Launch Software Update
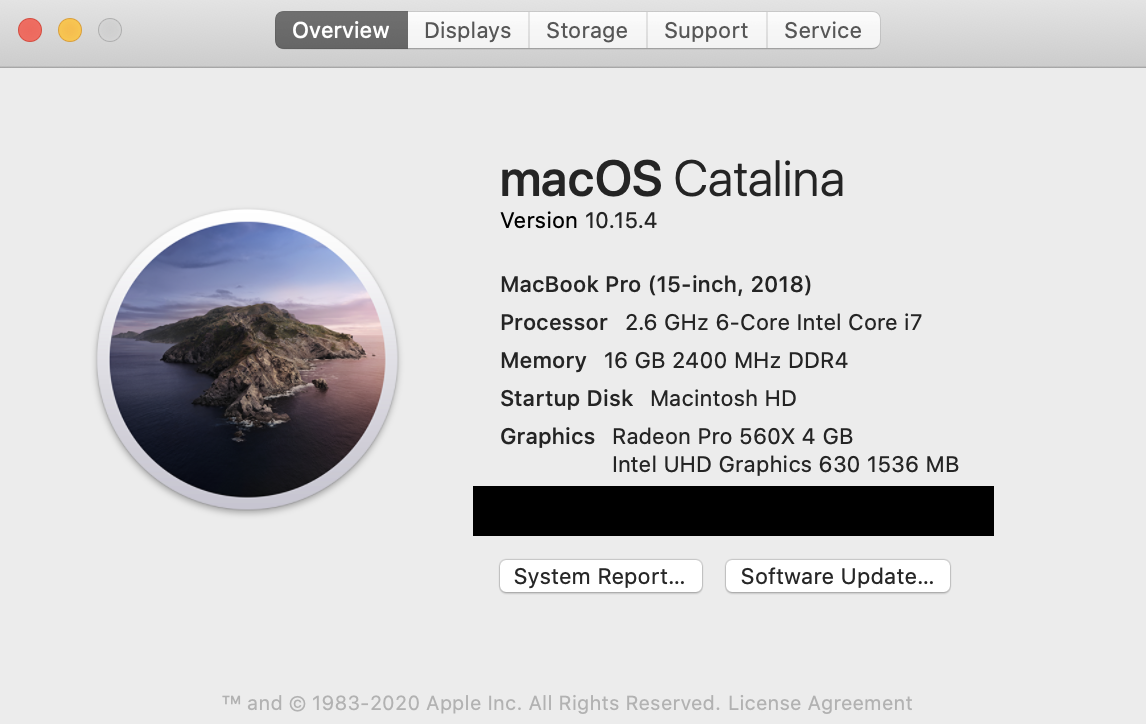 pos(838,576)
